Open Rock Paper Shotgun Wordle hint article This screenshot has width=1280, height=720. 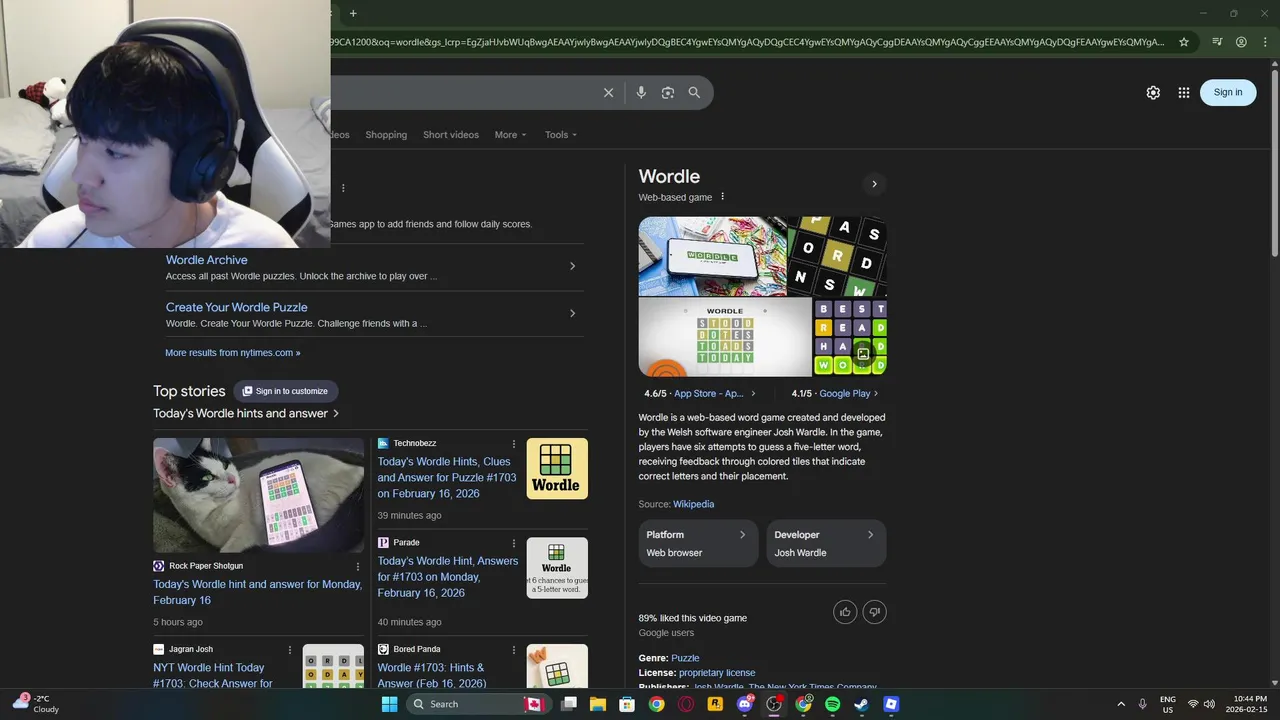point(258,592)
